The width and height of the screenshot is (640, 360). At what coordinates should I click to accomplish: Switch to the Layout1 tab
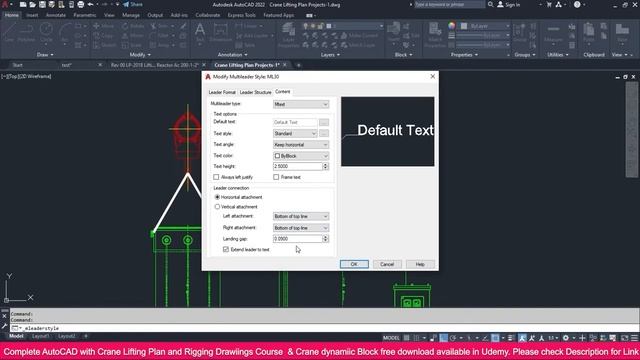coord(40,336)
